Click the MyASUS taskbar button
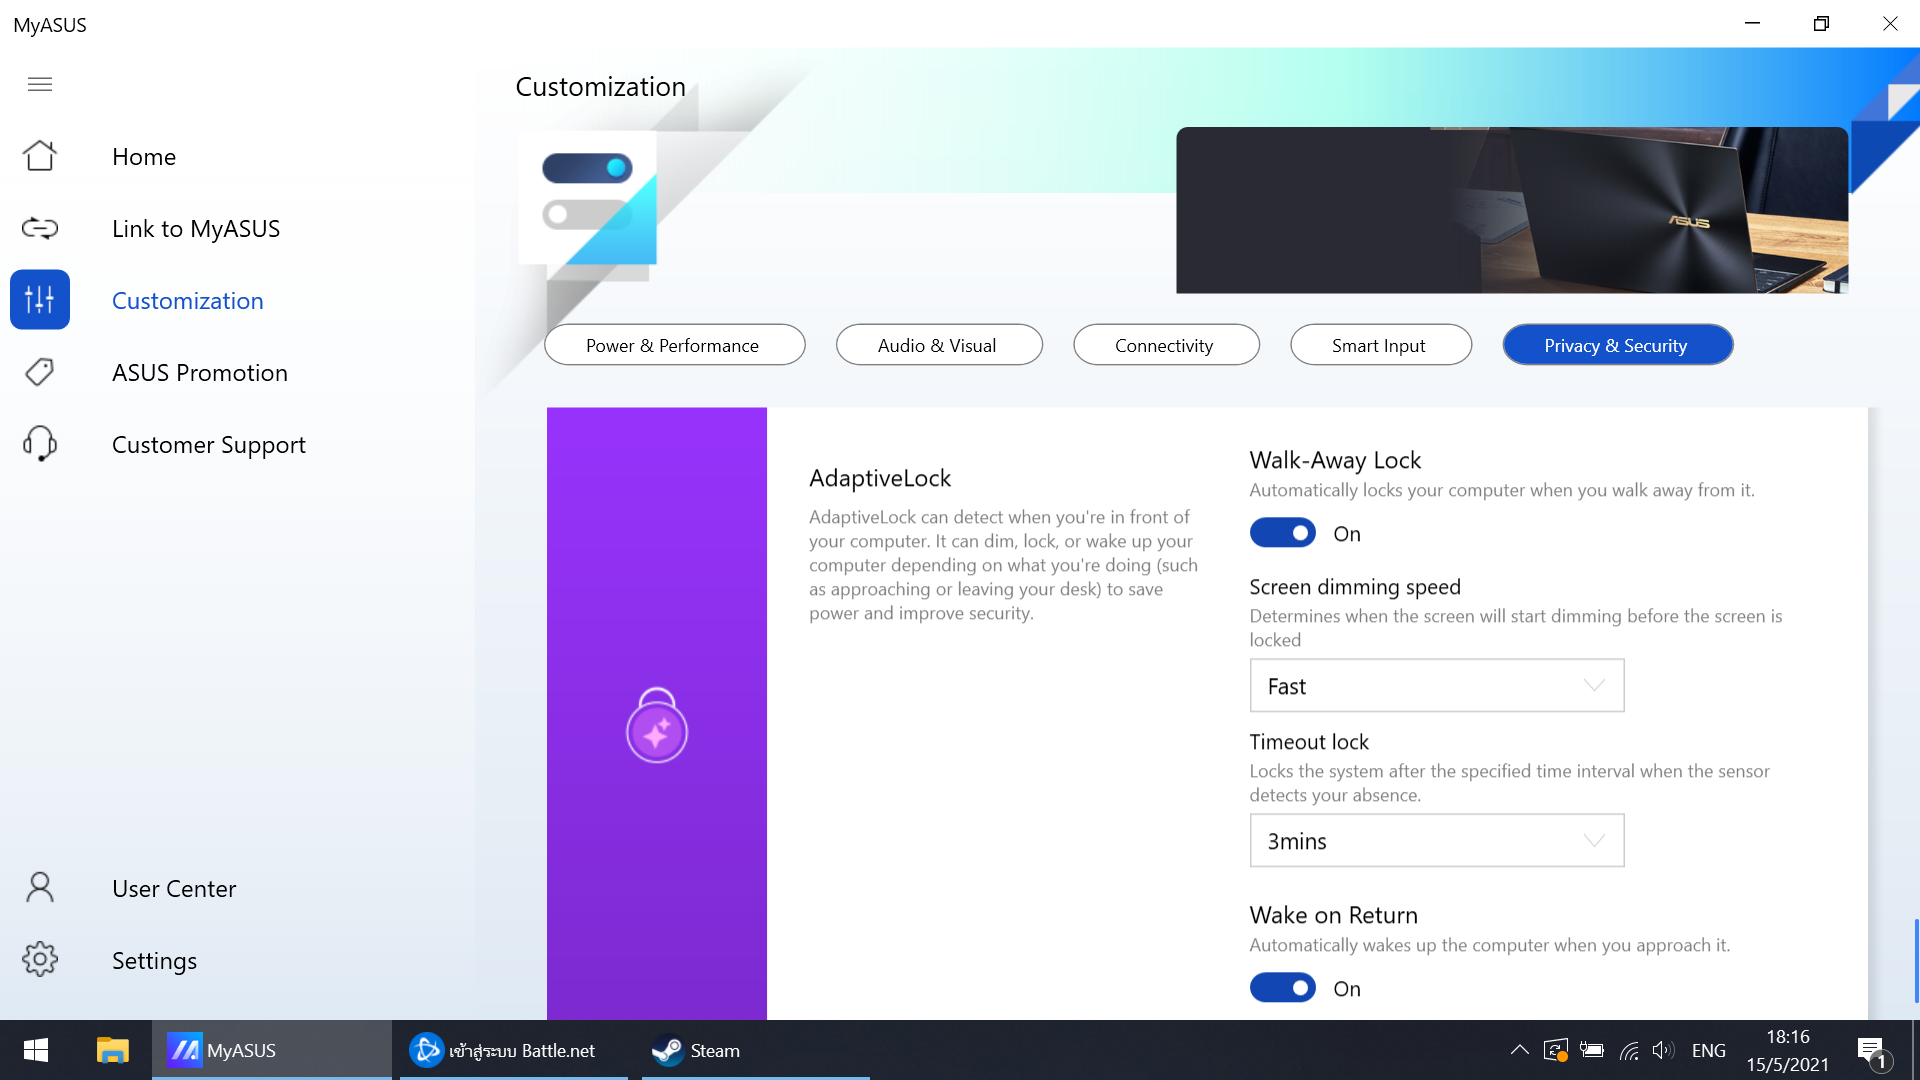 [271, 1050]
